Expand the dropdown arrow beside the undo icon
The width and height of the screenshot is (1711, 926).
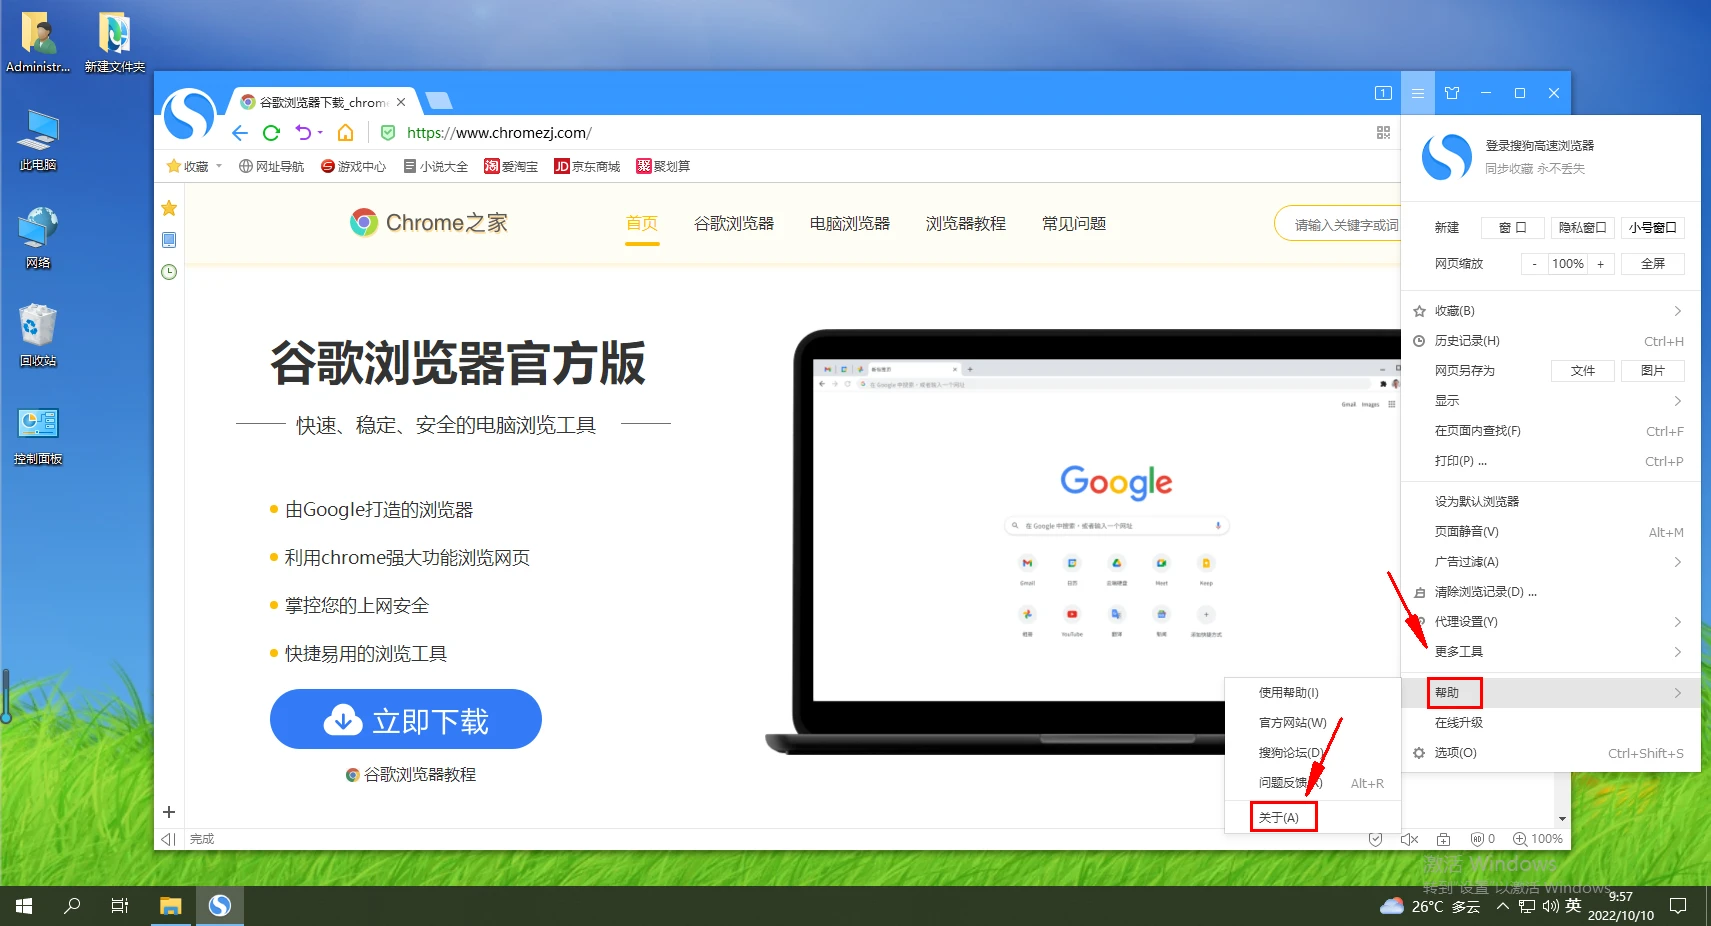(x=320, y=133)
